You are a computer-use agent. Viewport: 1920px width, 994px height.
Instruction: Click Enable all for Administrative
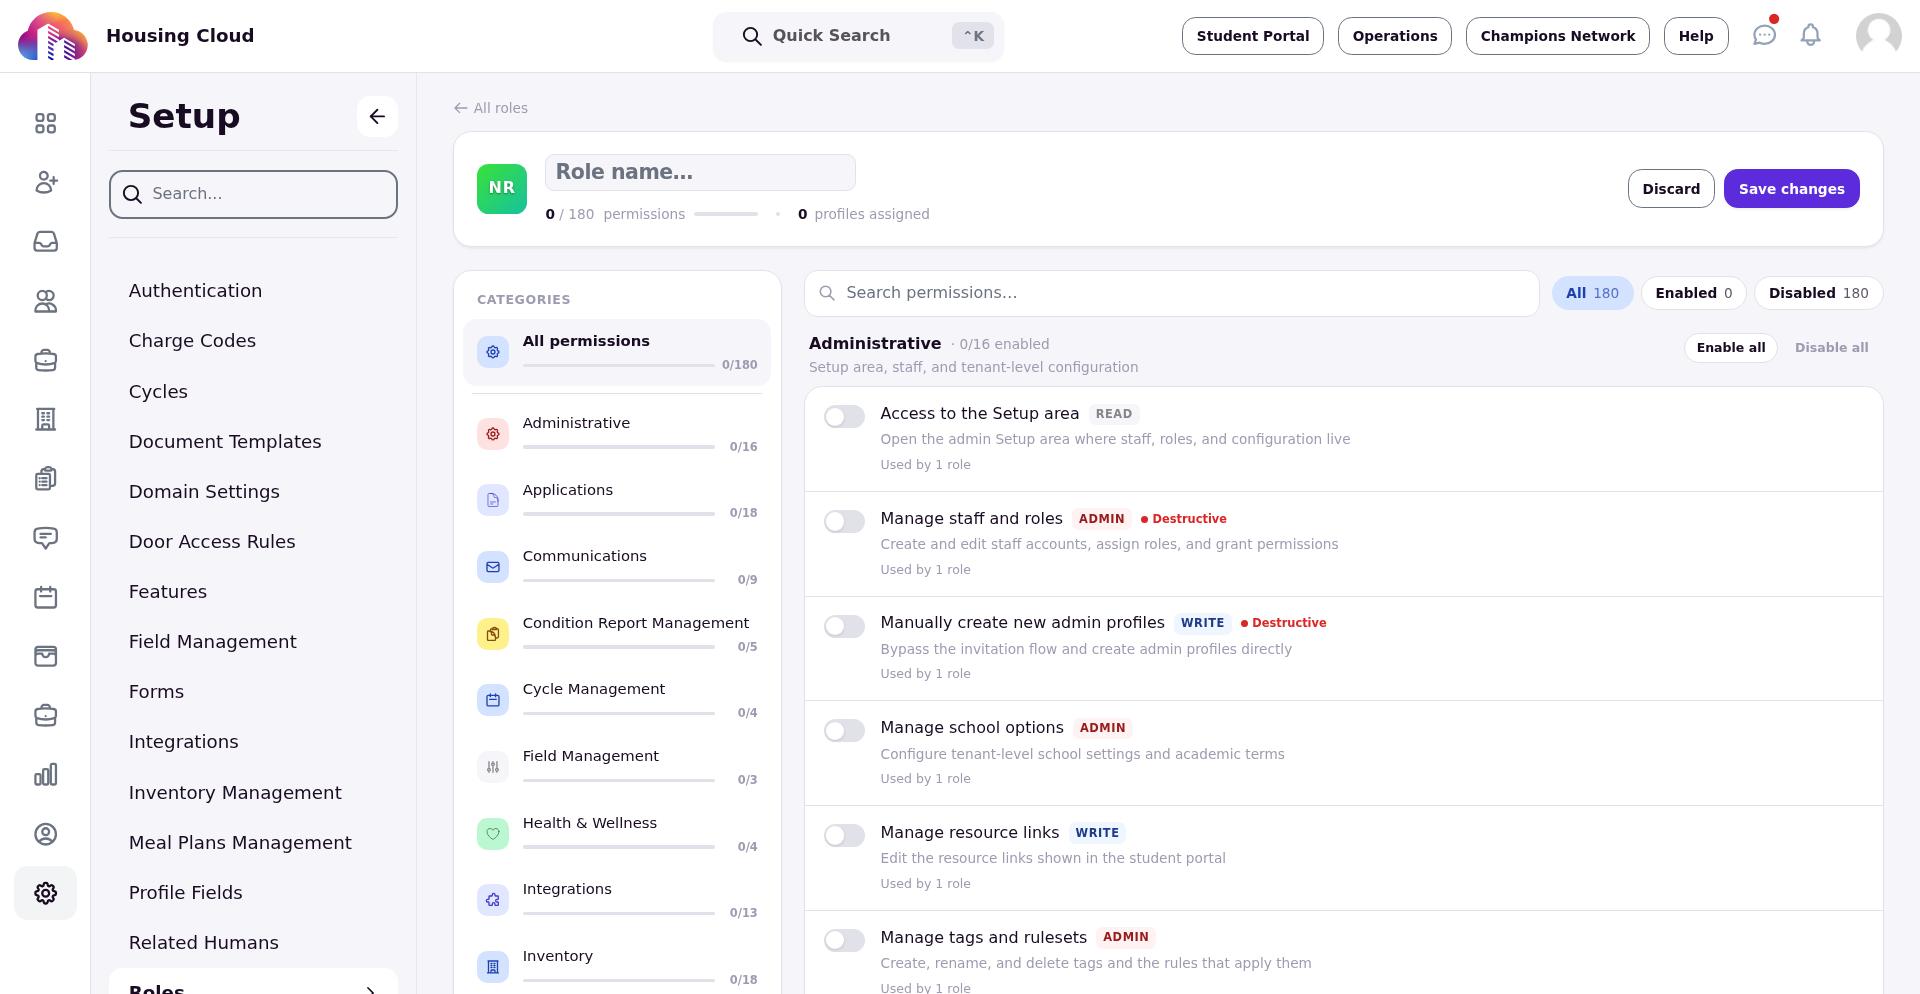1730,348
